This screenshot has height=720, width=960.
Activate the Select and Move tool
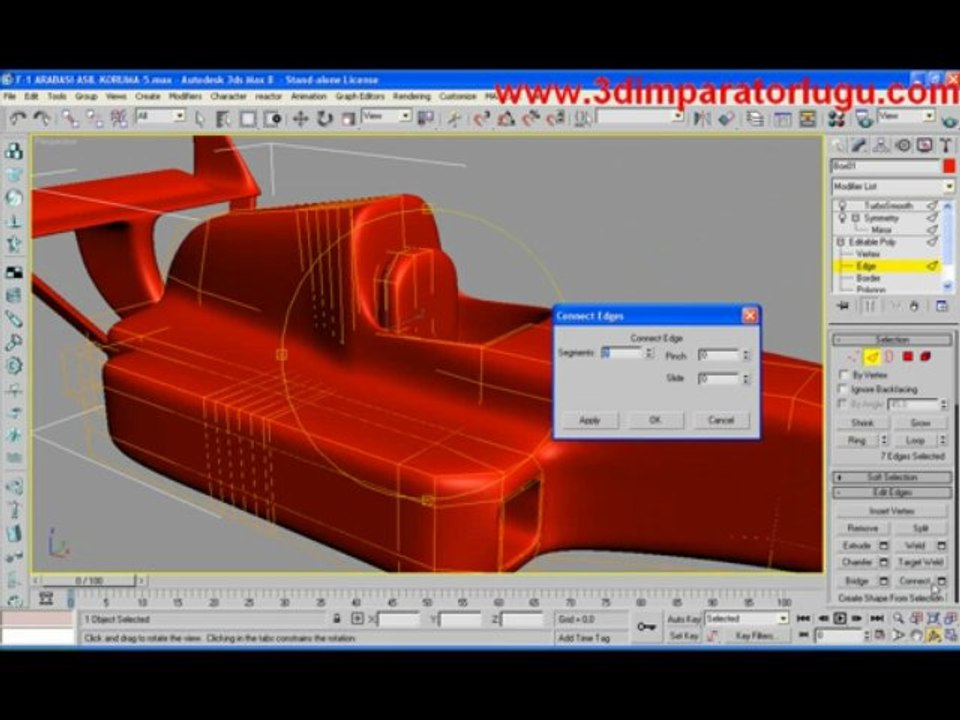click(300, 118)
